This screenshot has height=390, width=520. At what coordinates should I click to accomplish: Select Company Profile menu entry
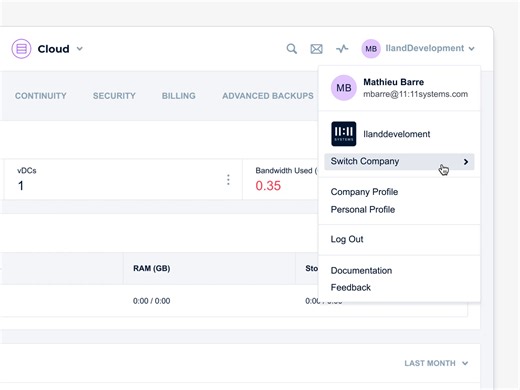tap(364, 192)
